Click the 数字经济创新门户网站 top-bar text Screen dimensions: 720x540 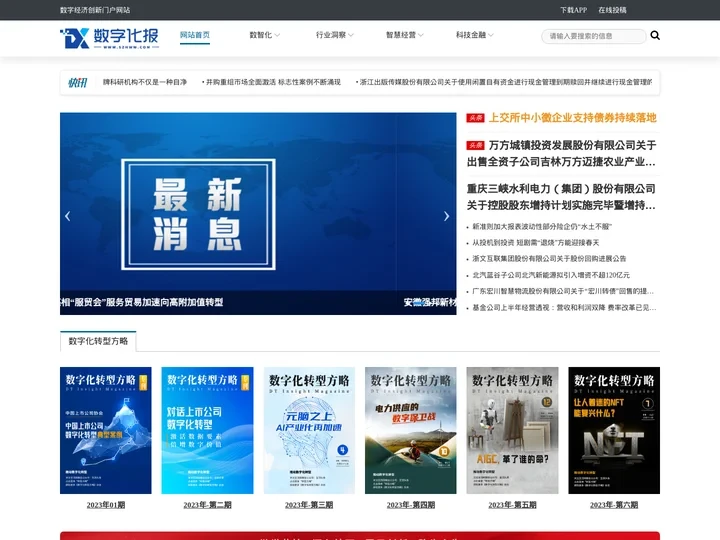[x=95, y=10]
